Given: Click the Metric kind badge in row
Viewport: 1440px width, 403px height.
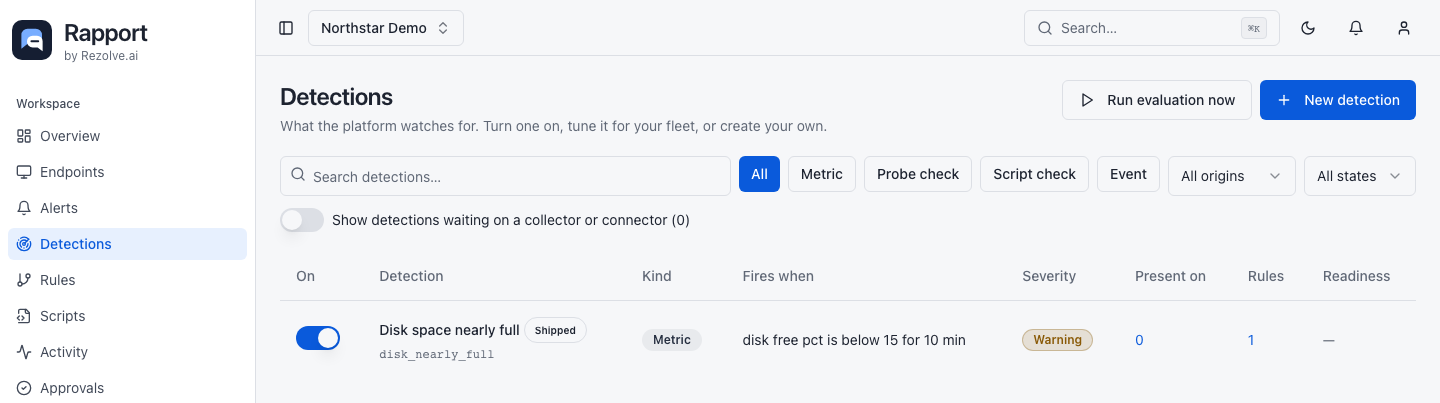Looking at the screenshot, I should [x=672, y=340].
